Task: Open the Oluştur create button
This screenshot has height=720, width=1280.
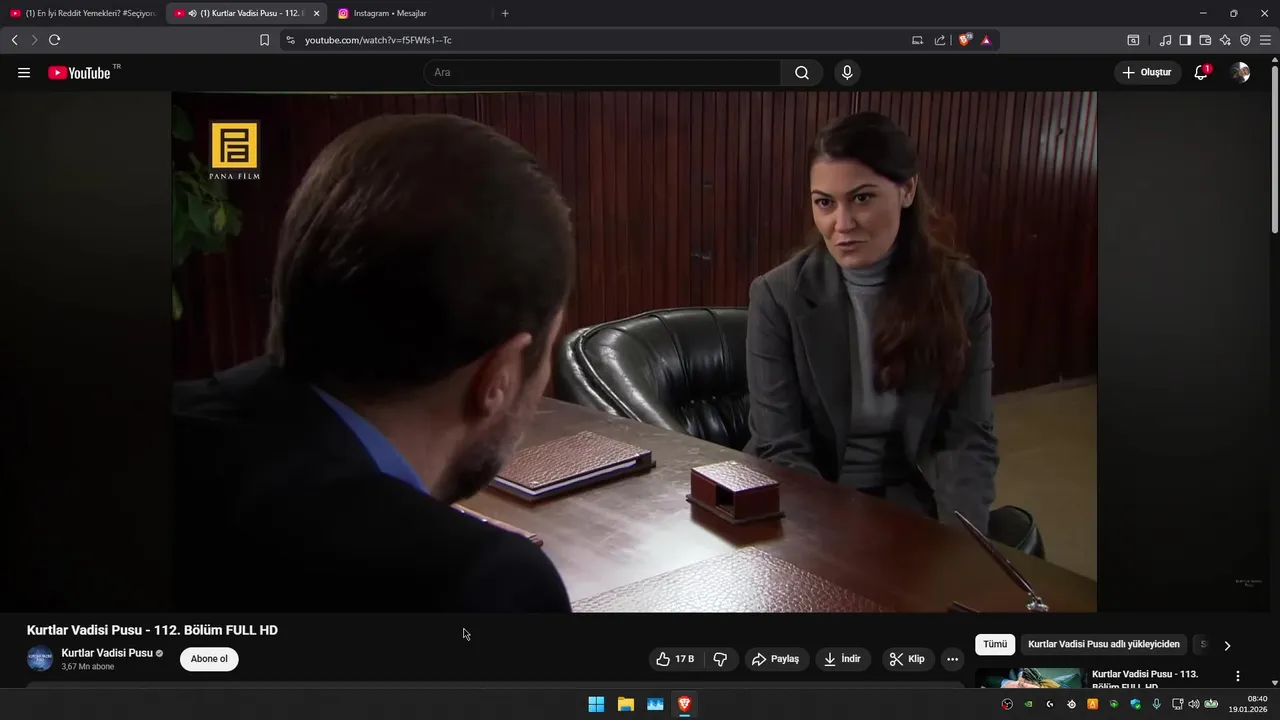Action: [1147, 73]
